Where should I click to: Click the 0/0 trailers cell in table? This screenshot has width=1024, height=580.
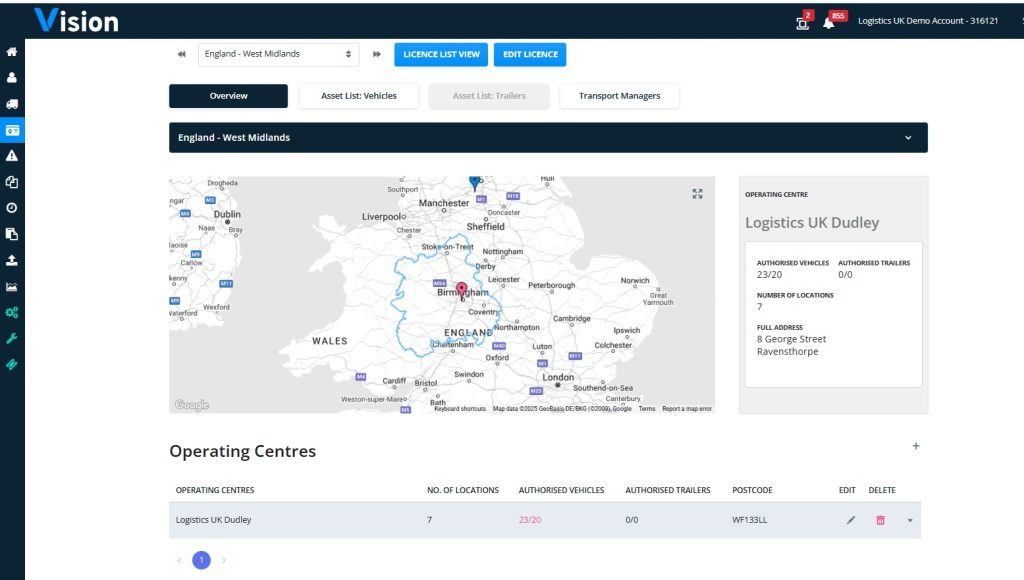tap(632, 520)
